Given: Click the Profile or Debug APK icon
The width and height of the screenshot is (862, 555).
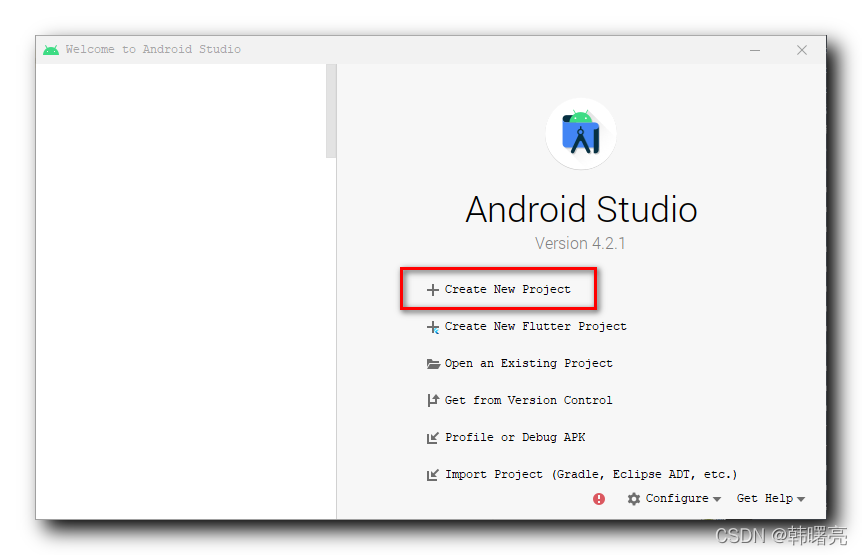Looking at the screenshot, I should pos(433,438).
